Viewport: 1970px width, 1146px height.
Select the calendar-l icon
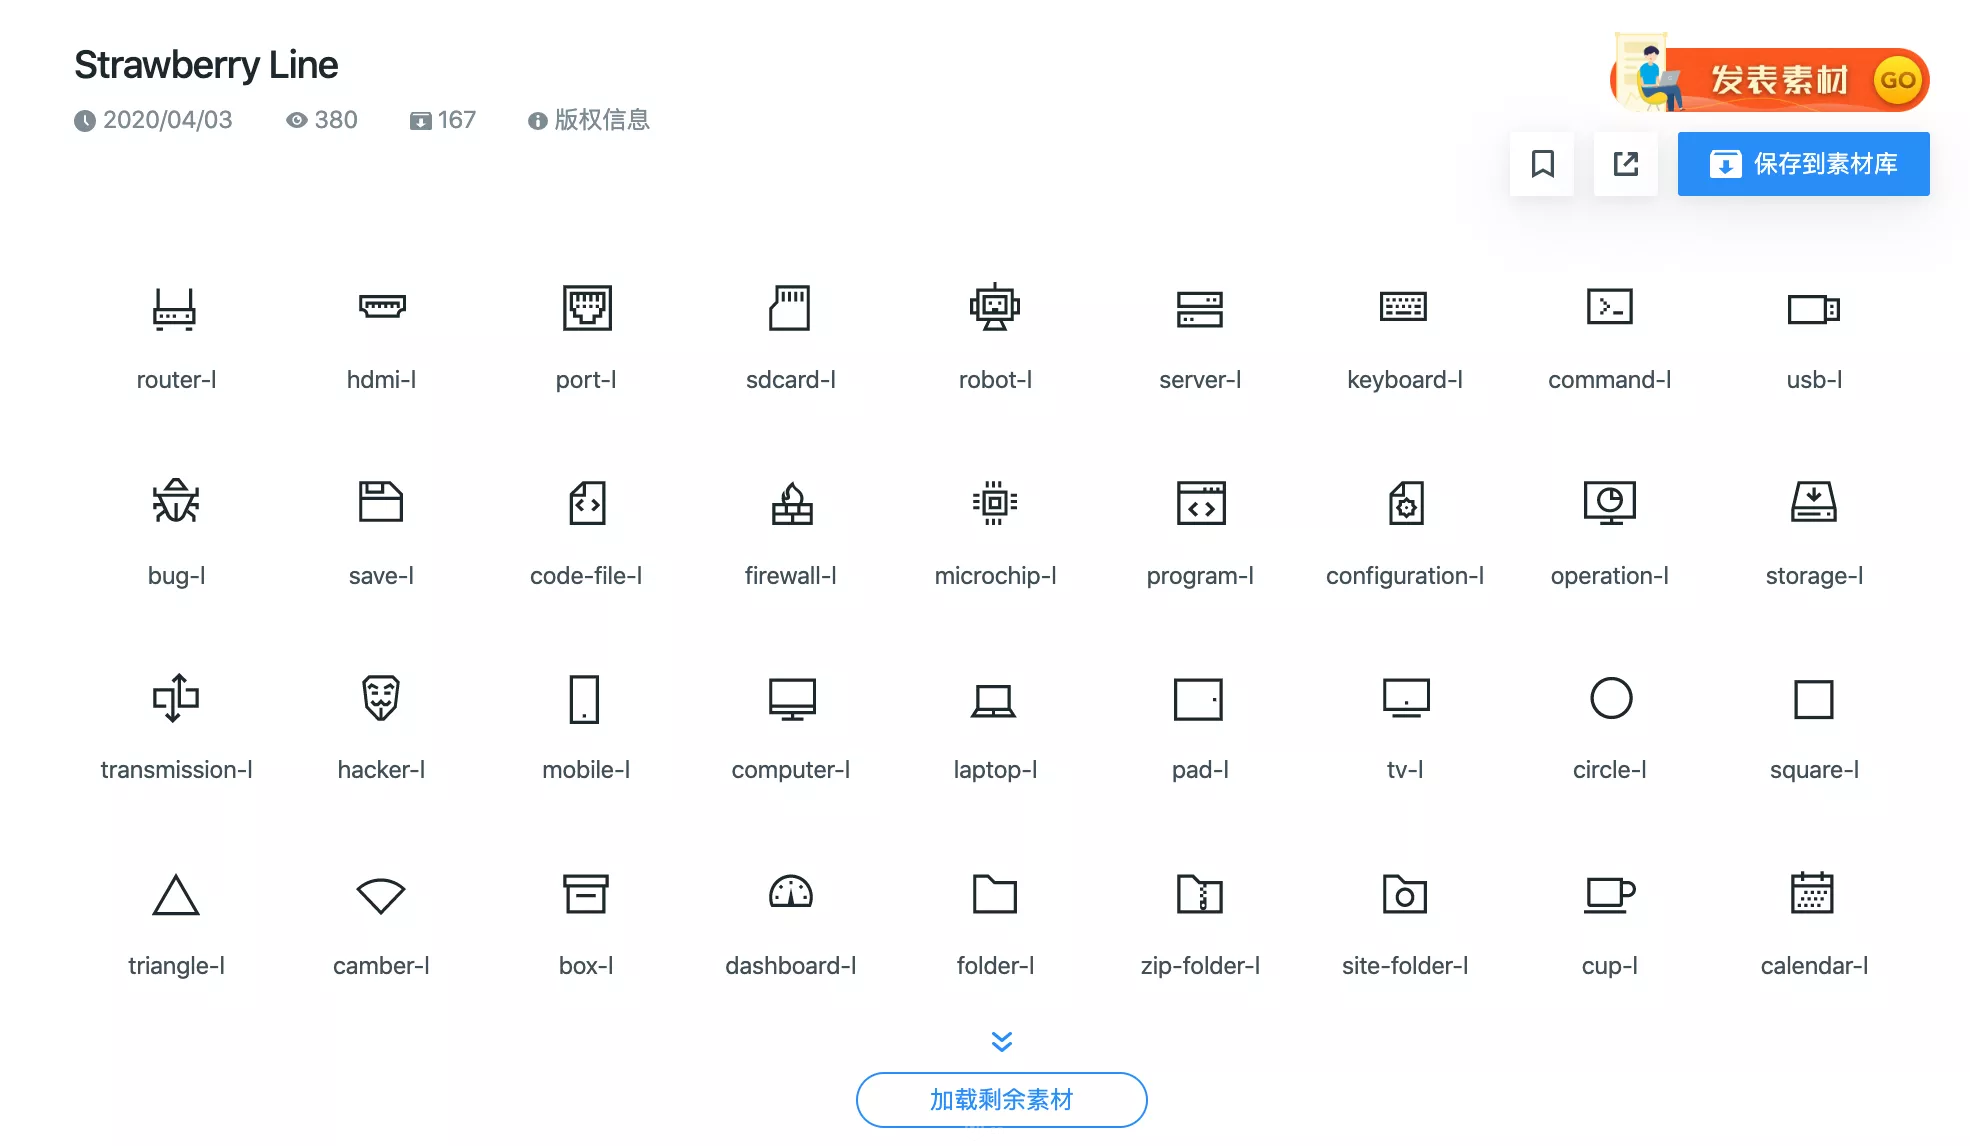point(1812,893)
